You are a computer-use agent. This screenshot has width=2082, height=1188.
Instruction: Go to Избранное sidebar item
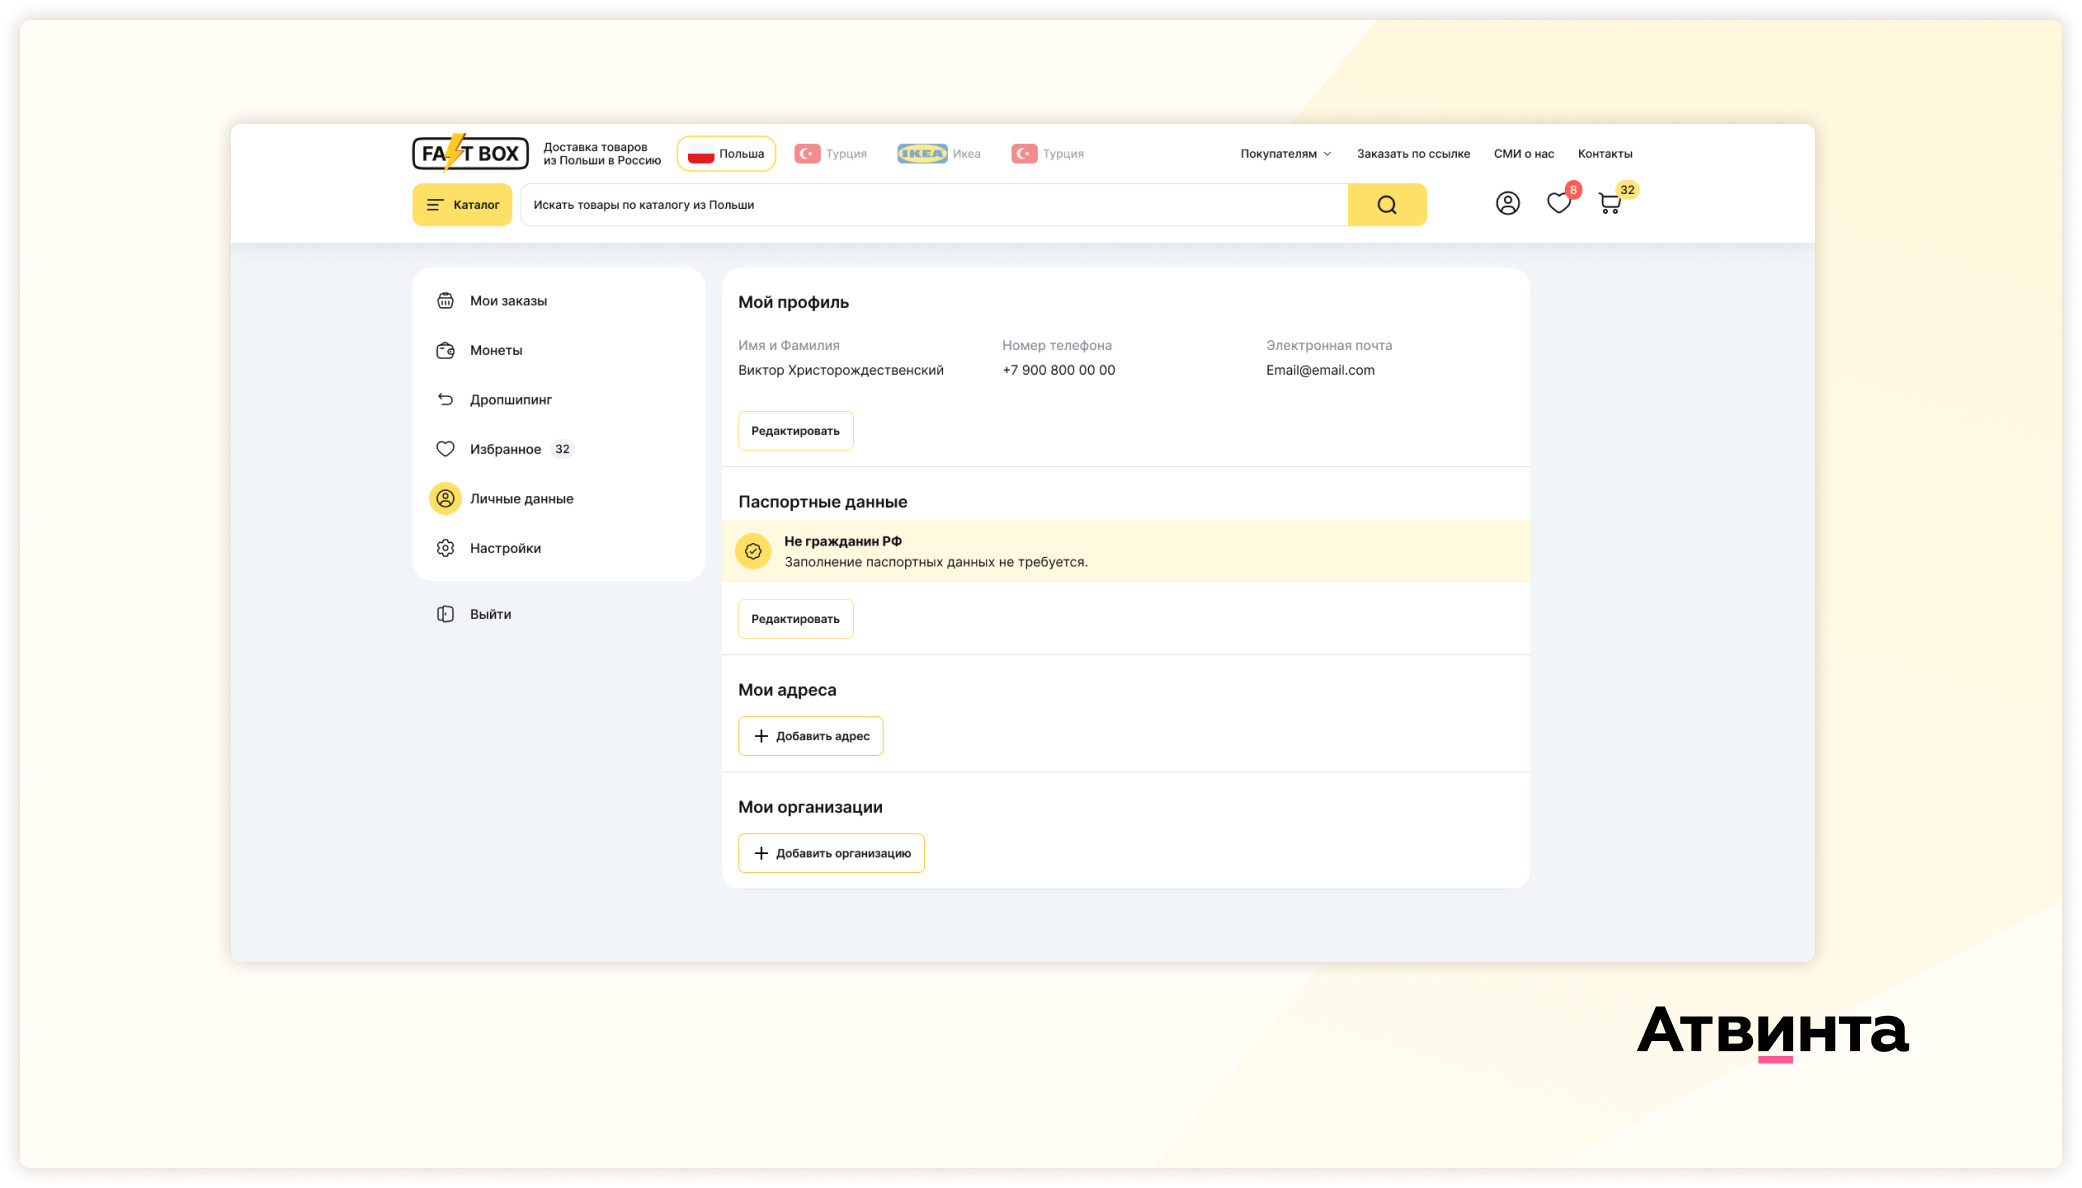click(x=505, y=449)
